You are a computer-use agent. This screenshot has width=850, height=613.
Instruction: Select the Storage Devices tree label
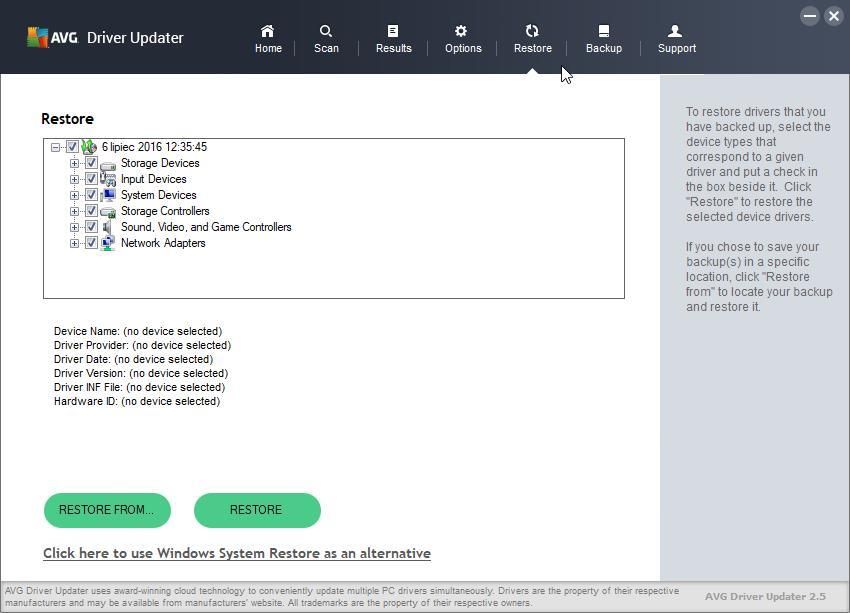tap(160, 163)
